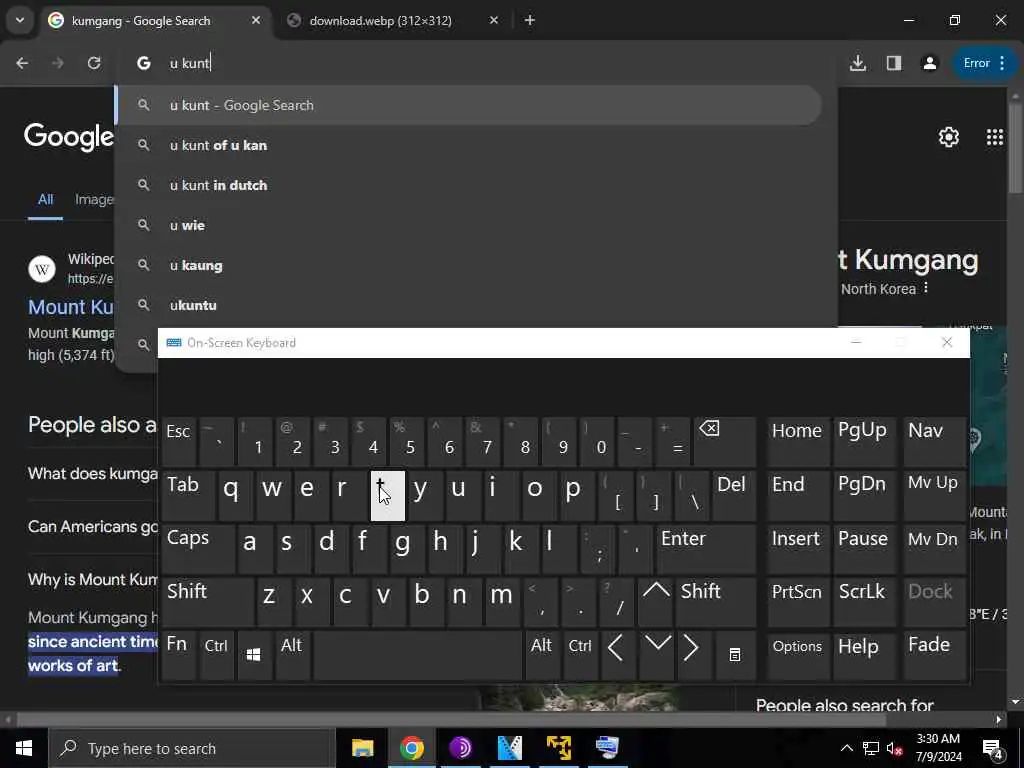This screenshot has height=768, width=1024.
Task: Choose the 'u kunt in dutch' suggestion
Action: 469,185
